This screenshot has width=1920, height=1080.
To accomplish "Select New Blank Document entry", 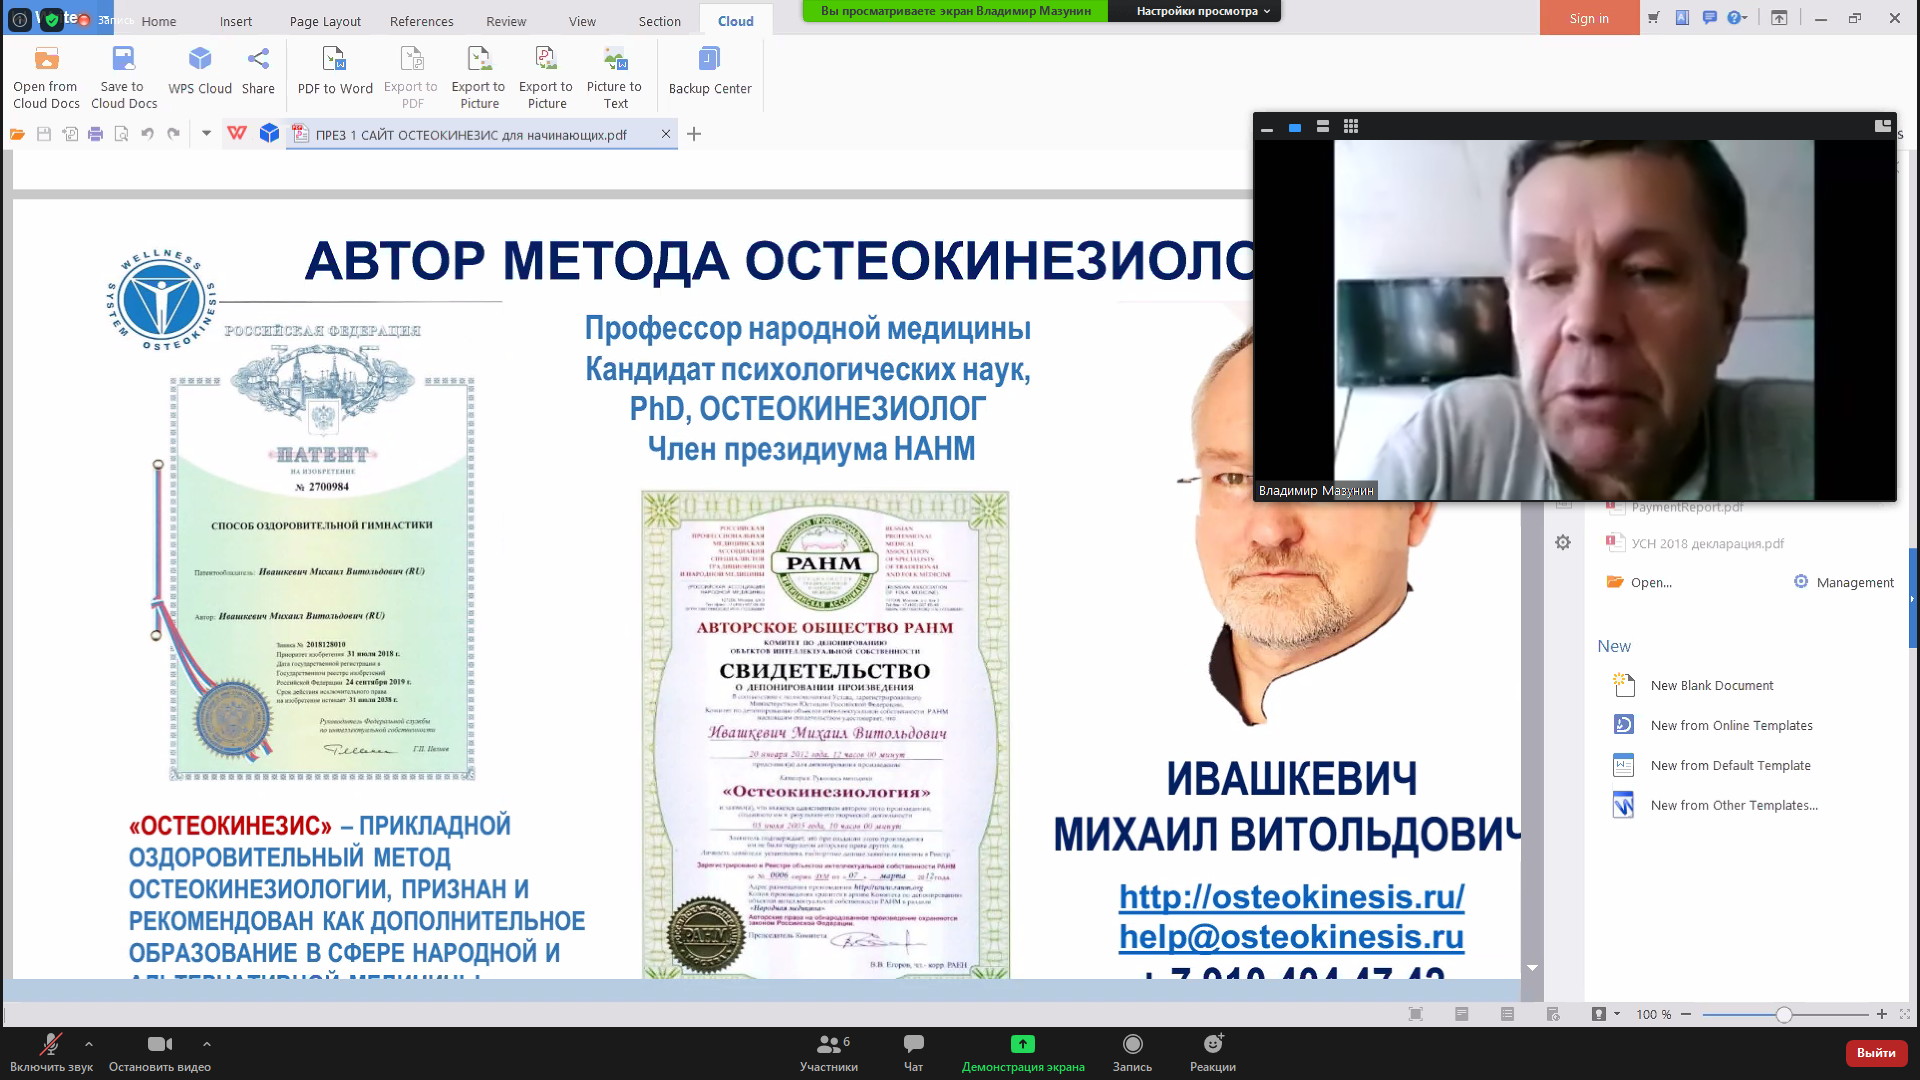I will pos(1711,685).
